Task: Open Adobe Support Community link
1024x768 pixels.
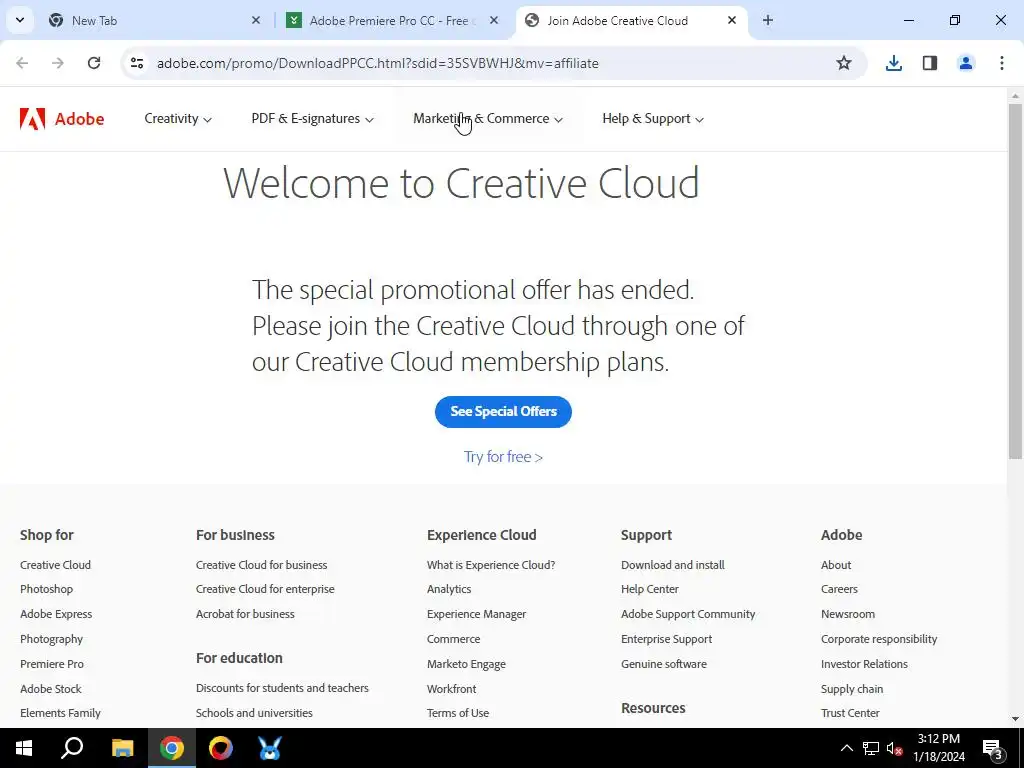Action: tap(688, 614)
